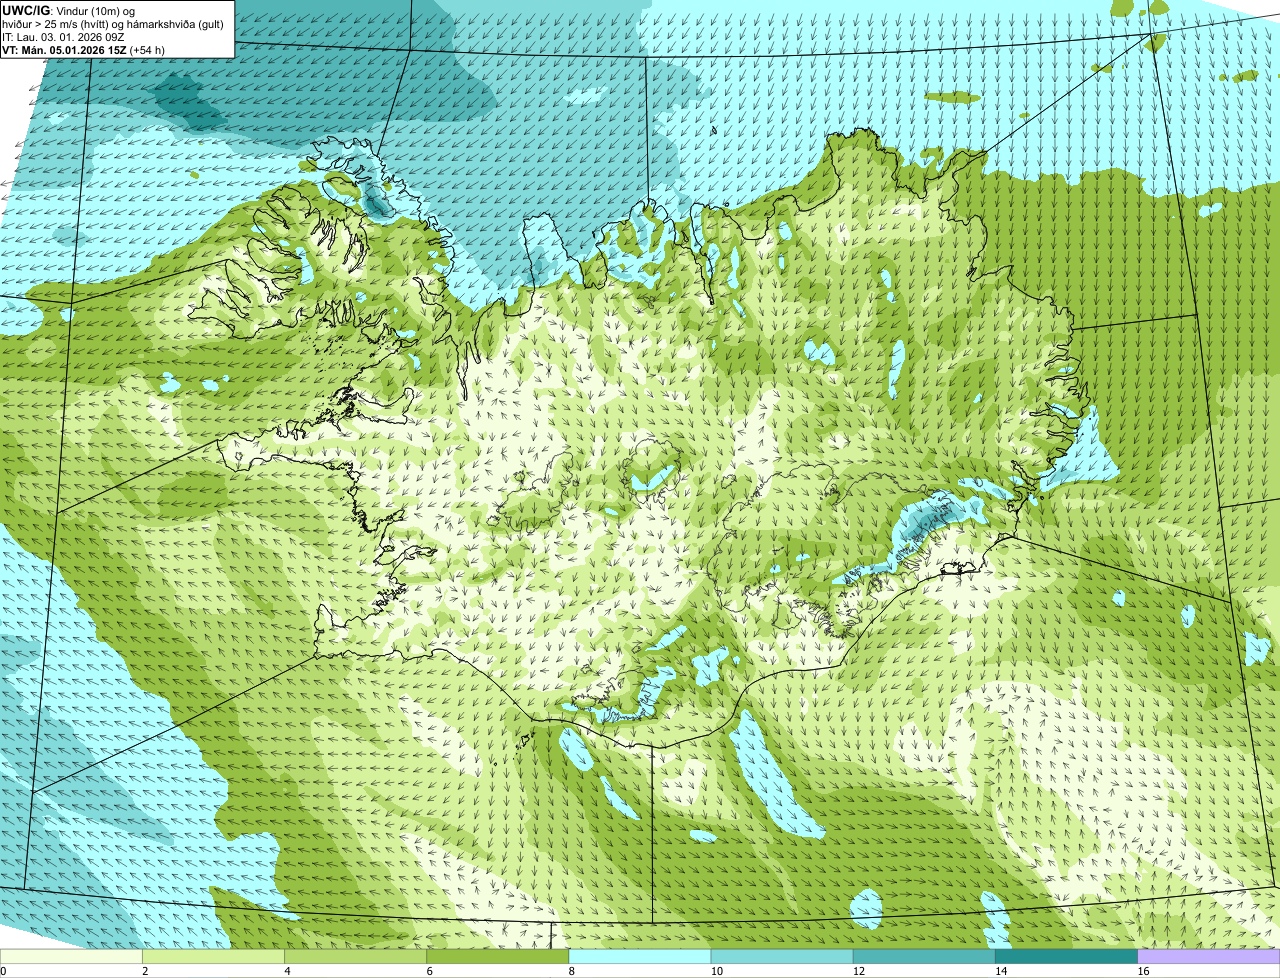
Task: Click the 14–16 m/s dark teal legend swatch
Action: pos(1067,957)
